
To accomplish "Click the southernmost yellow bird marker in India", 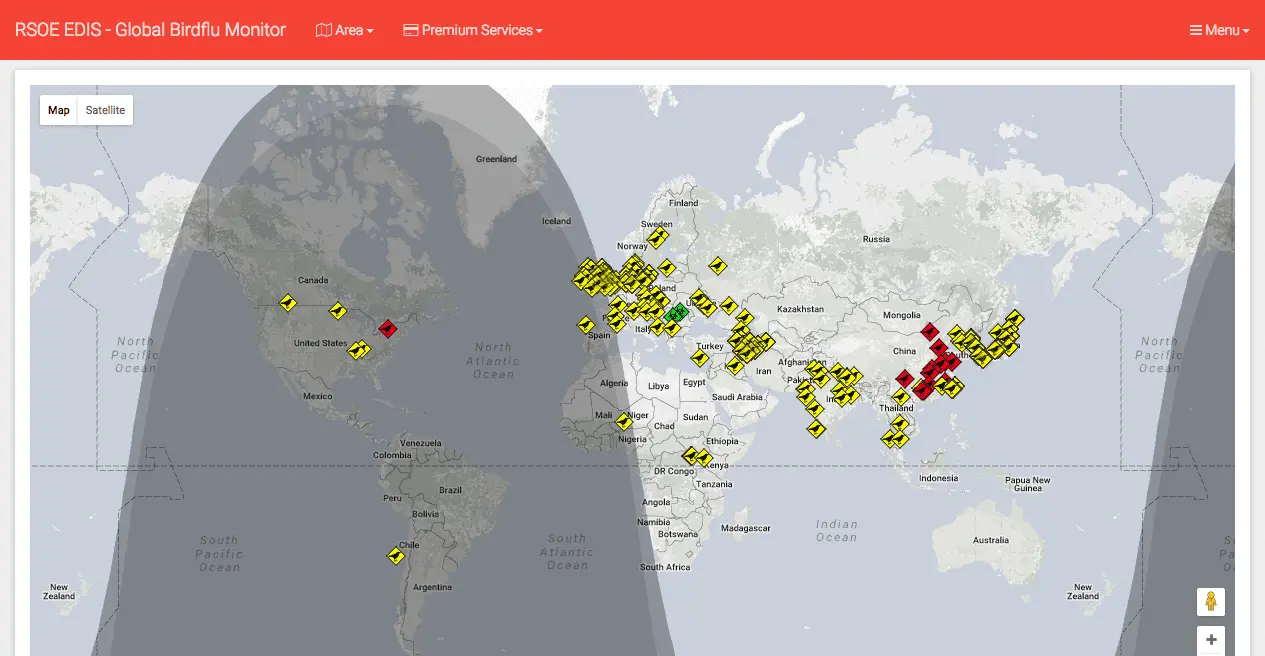I will pyautogui.click(x=816, y=429).
